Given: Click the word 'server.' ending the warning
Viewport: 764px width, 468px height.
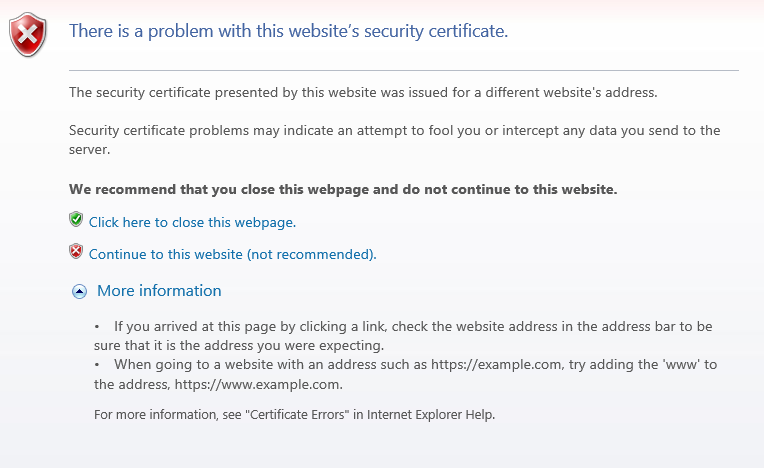Looking at the screenshot, I should [90, 150].
